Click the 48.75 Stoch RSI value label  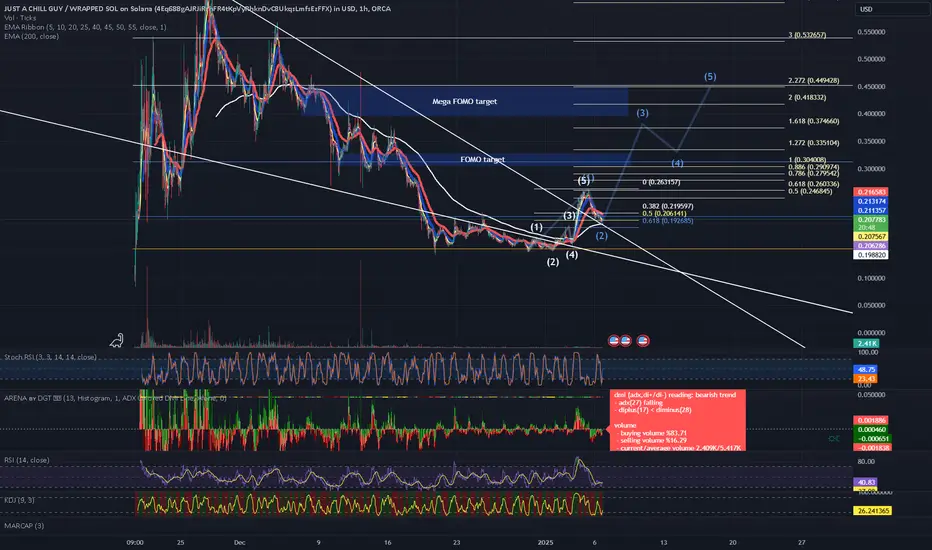(x=865, y=369)
